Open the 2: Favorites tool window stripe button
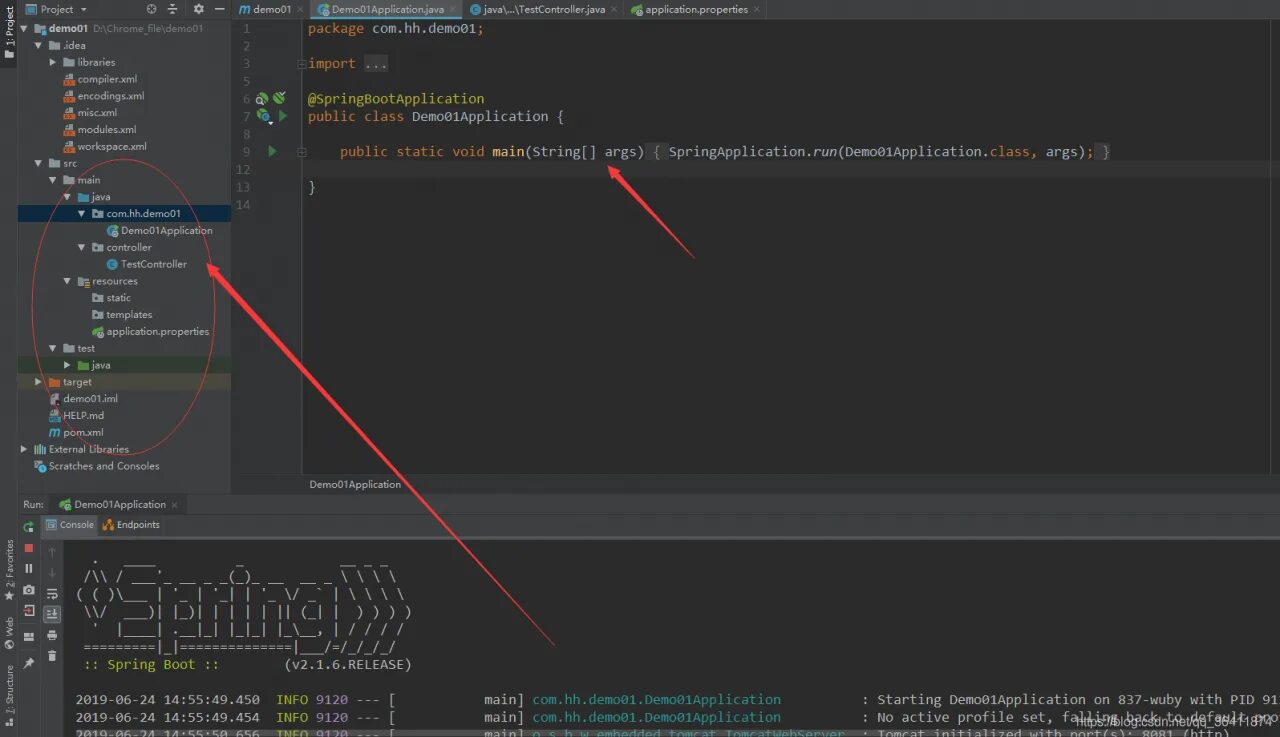Image resolution: width=1280 pixels, height=737 pixels. tap(10, 570)
